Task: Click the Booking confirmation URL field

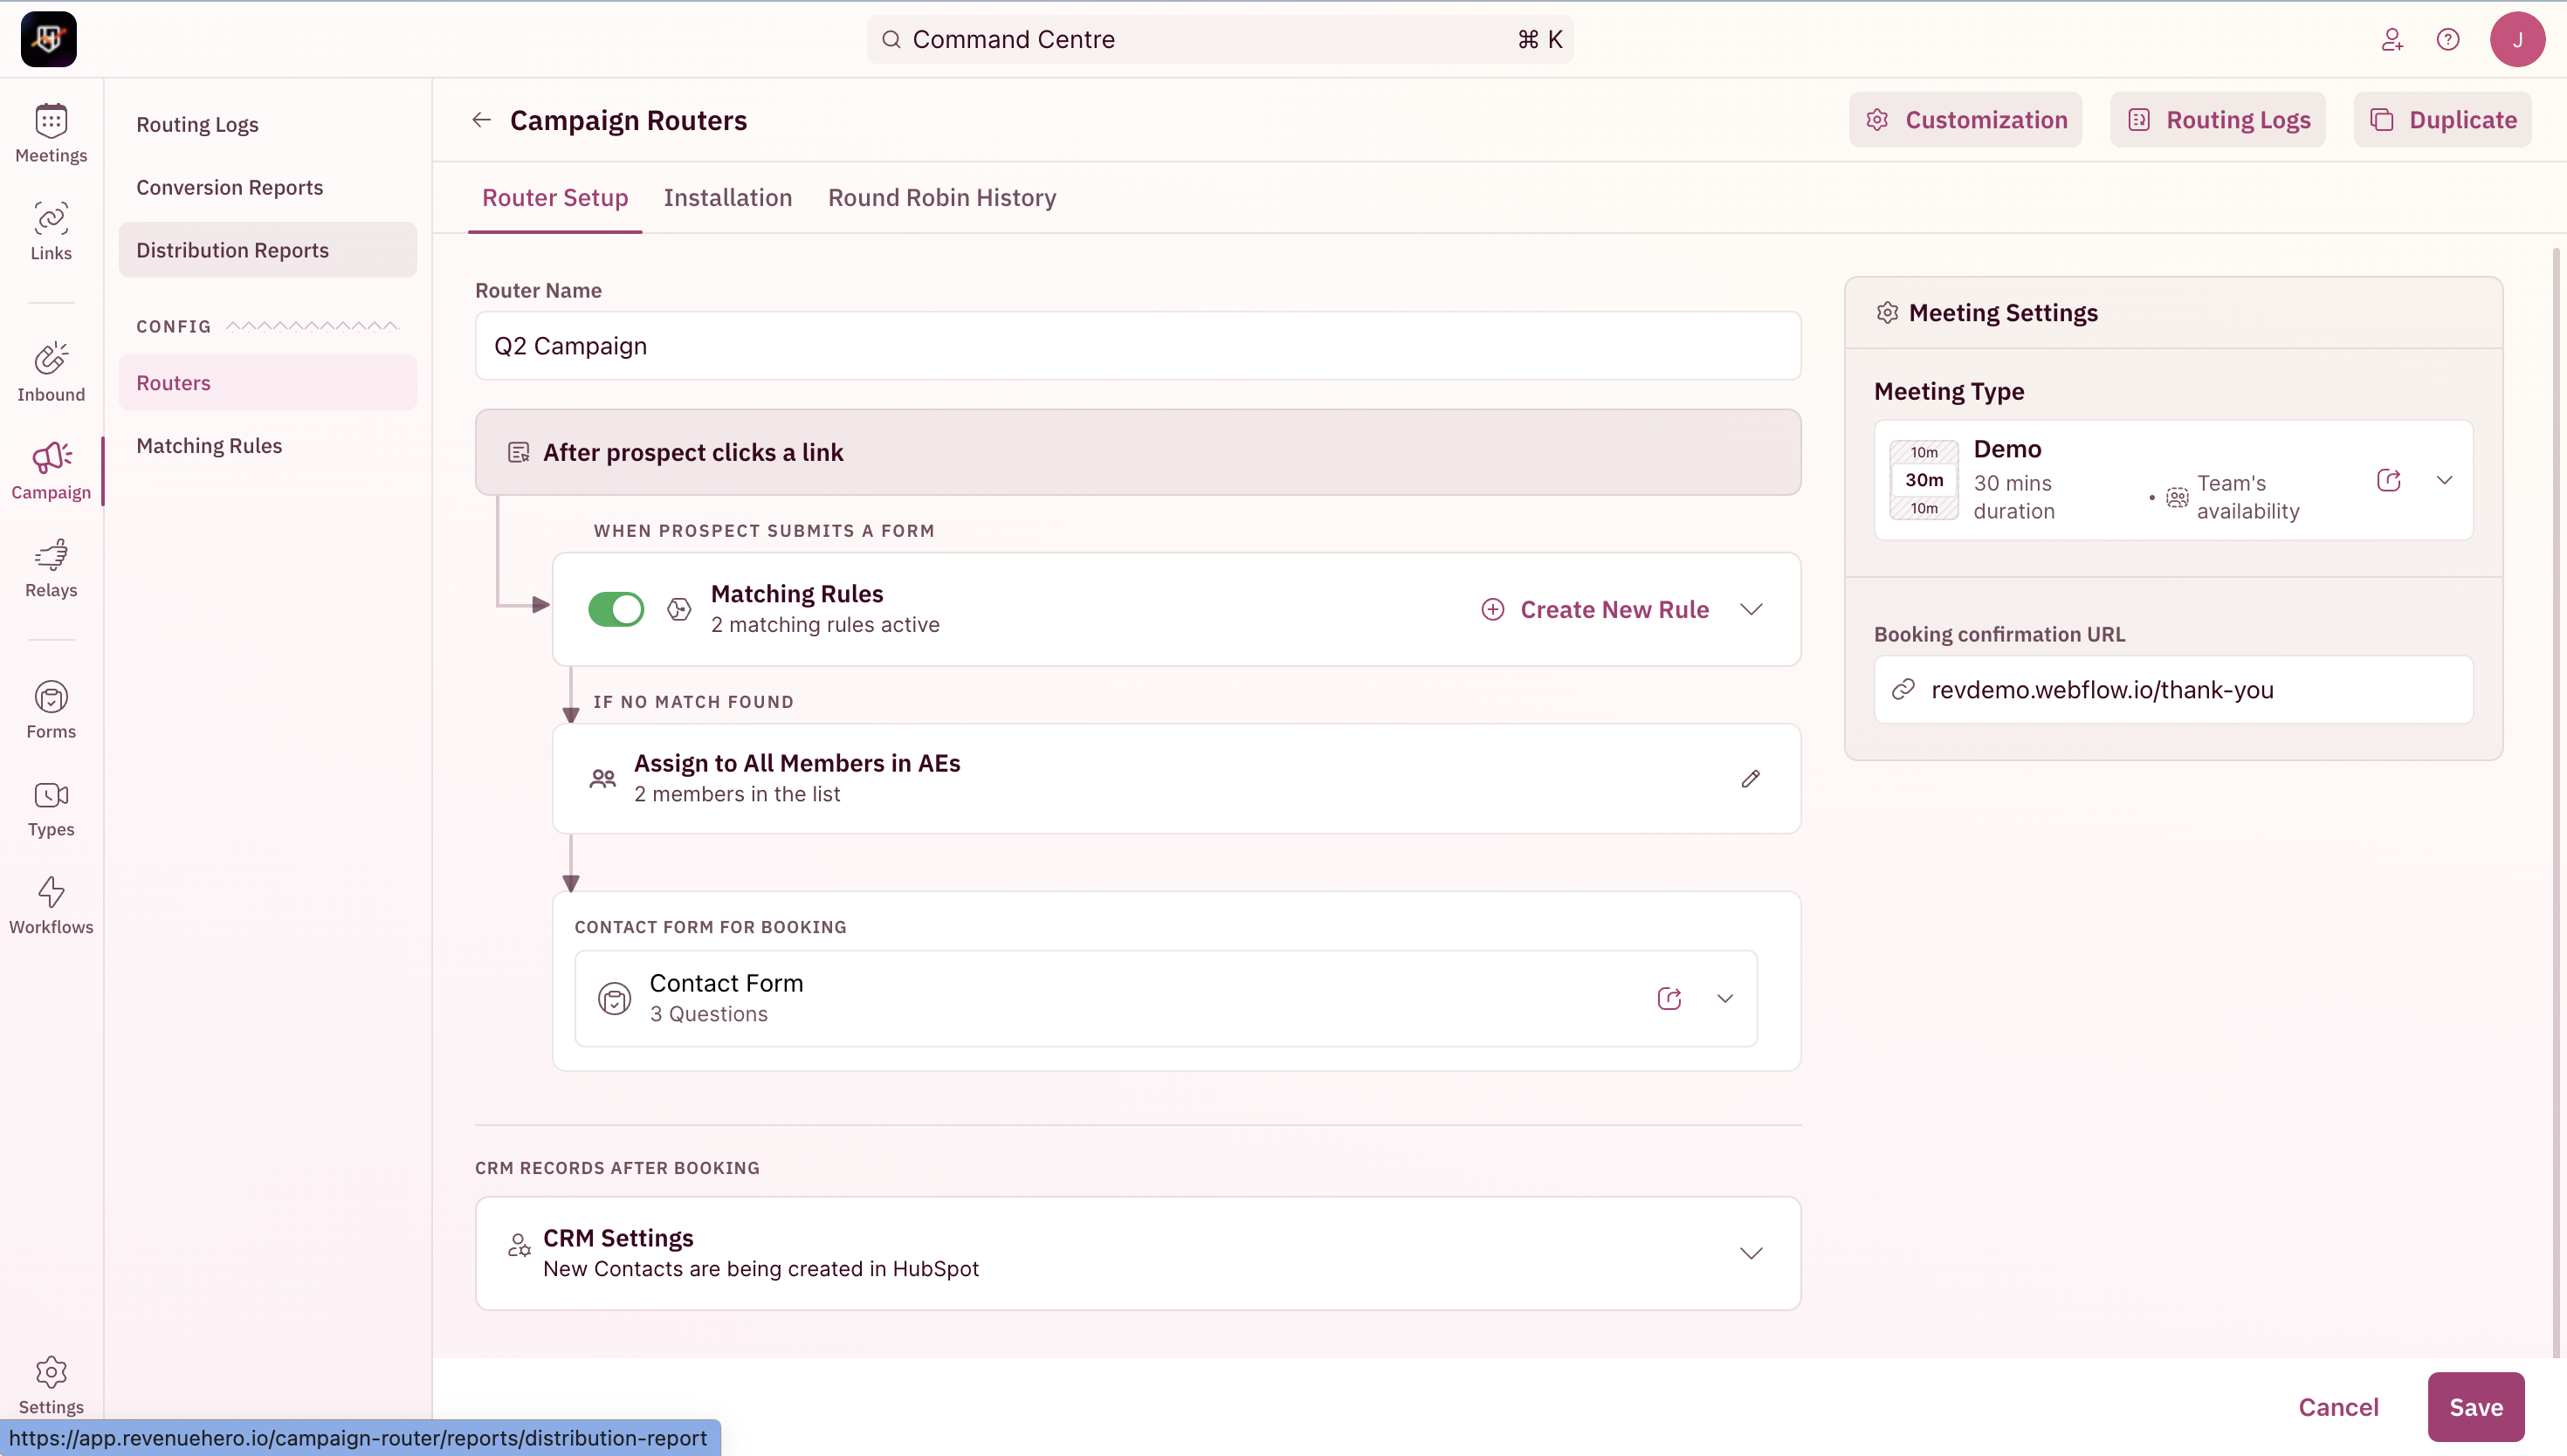Action: [x=2173, y=689]
